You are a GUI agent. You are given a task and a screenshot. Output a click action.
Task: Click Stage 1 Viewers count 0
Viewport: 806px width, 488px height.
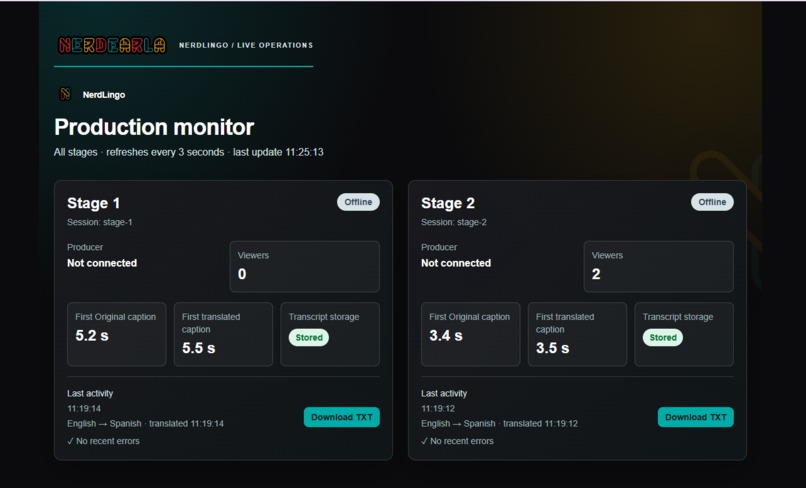(x=242, y=274)
